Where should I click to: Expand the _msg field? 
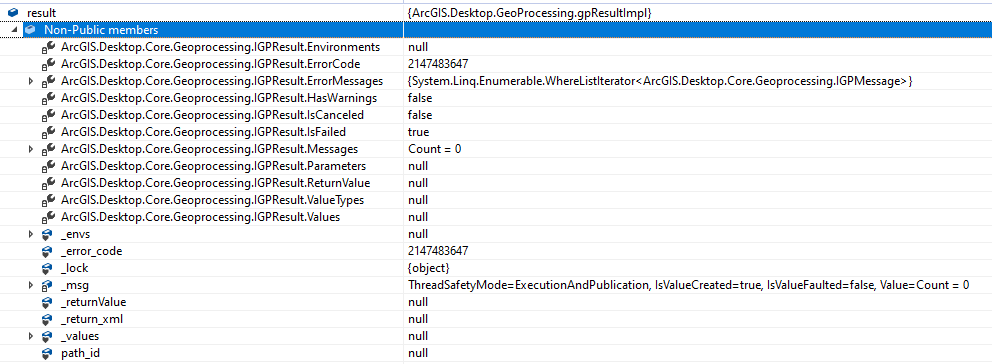(x=30, y=286)
